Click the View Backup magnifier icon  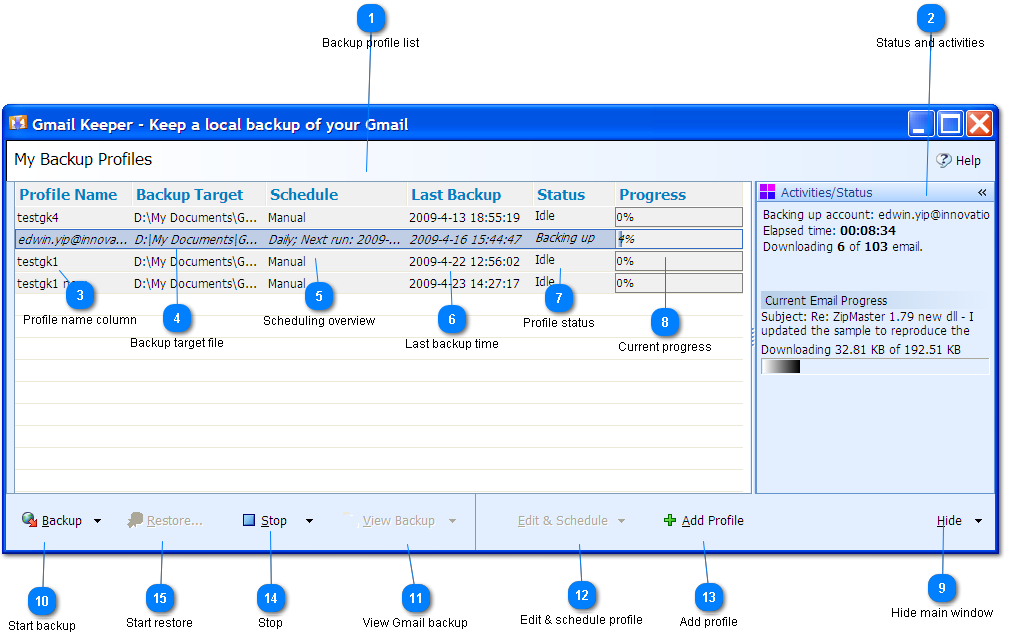point(349,520)
